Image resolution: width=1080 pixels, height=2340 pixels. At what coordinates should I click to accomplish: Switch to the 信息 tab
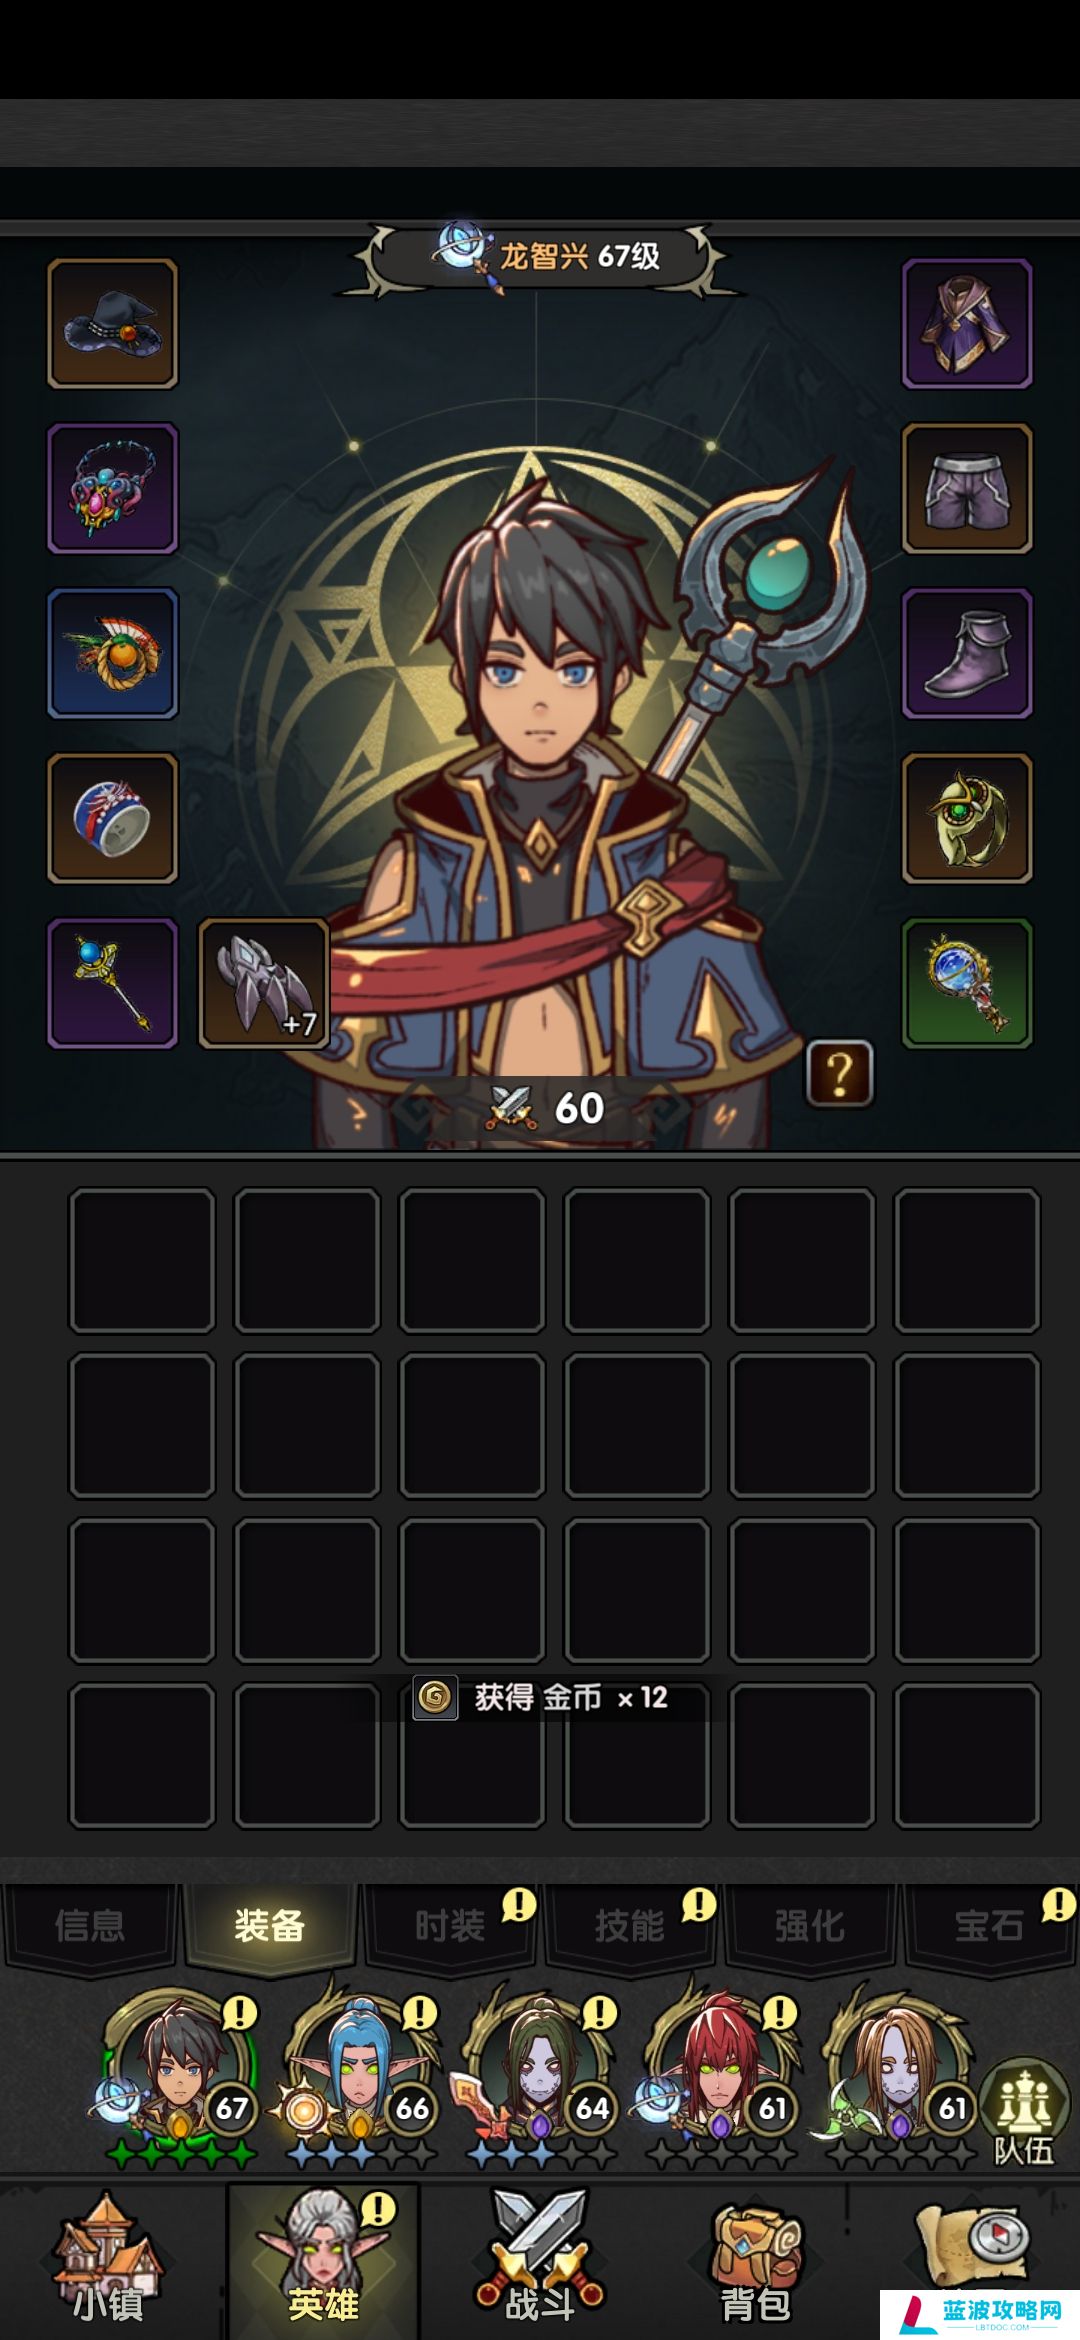(90, 1925)
